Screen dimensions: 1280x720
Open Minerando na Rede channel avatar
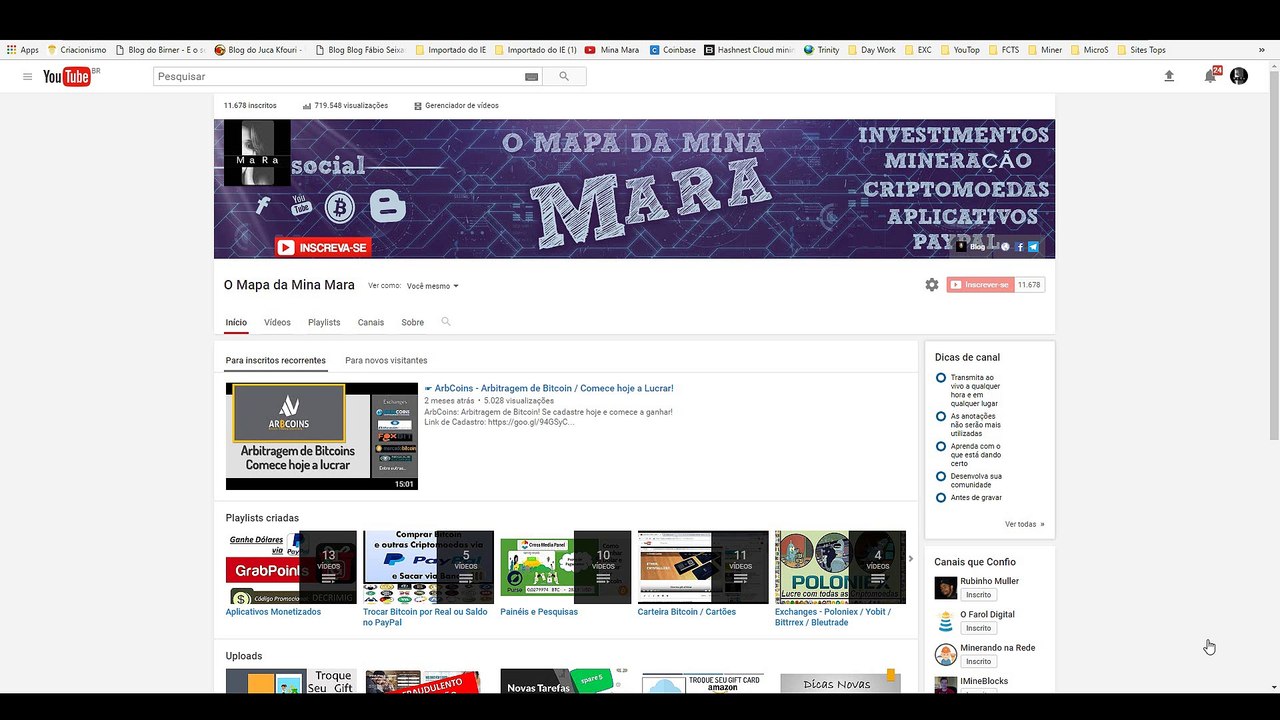click(x=945, y=655)
